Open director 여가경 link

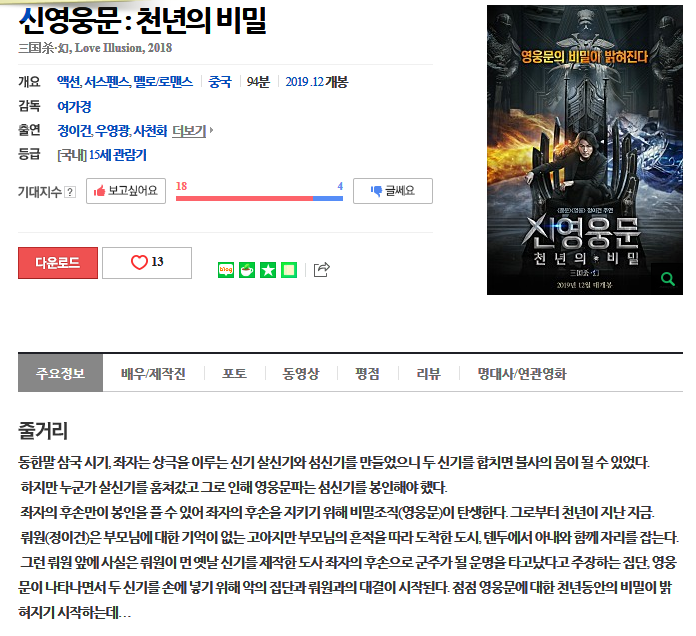click(x=74, y=106)
